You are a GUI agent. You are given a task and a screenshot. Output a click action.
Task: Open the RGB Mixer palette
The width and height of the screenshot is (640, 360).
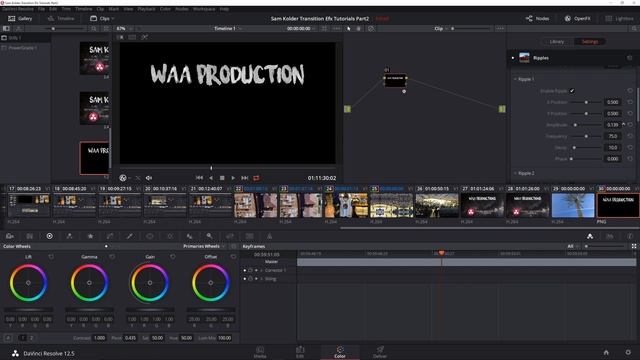pos(69,236)
